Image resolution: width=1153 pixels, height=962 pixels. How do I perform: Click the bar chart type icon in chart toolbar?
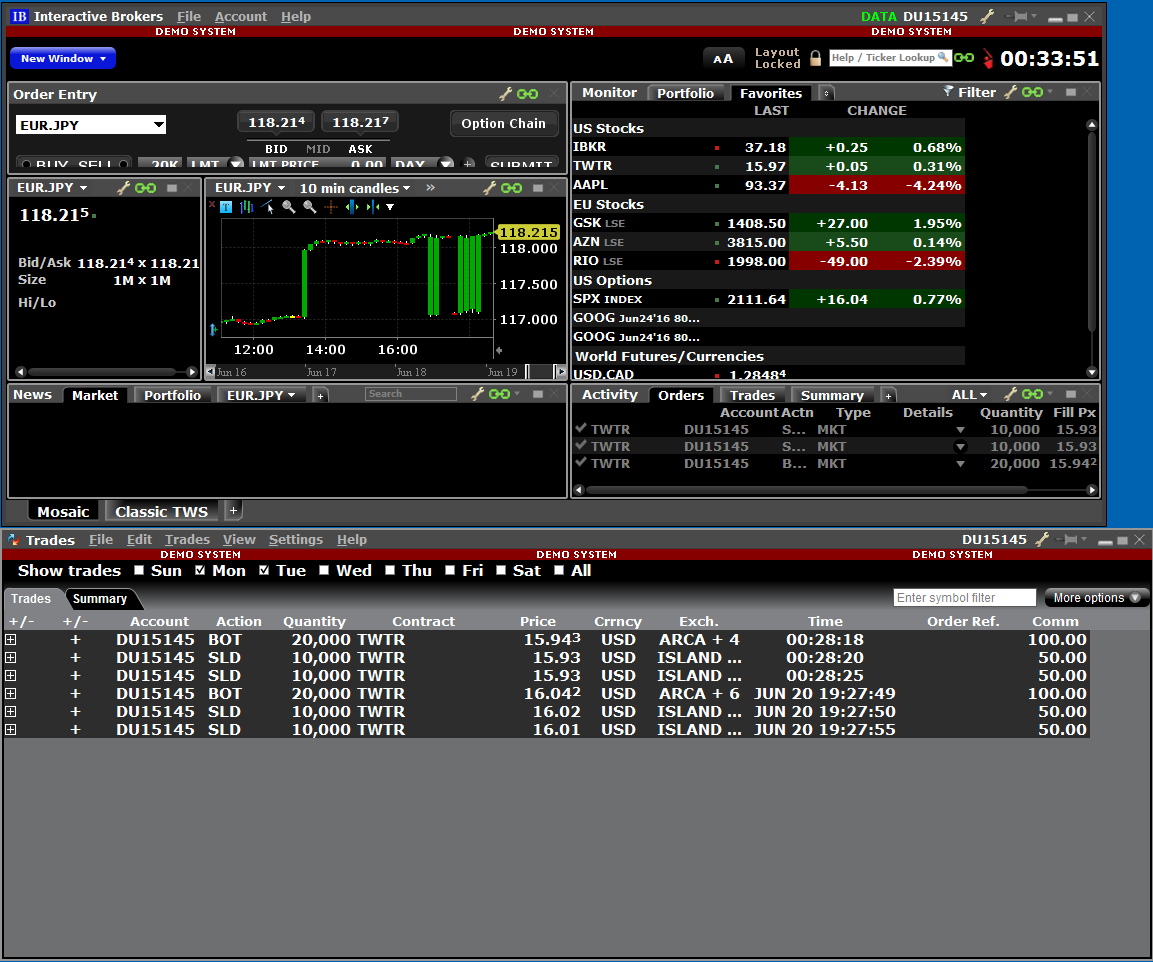246,207
